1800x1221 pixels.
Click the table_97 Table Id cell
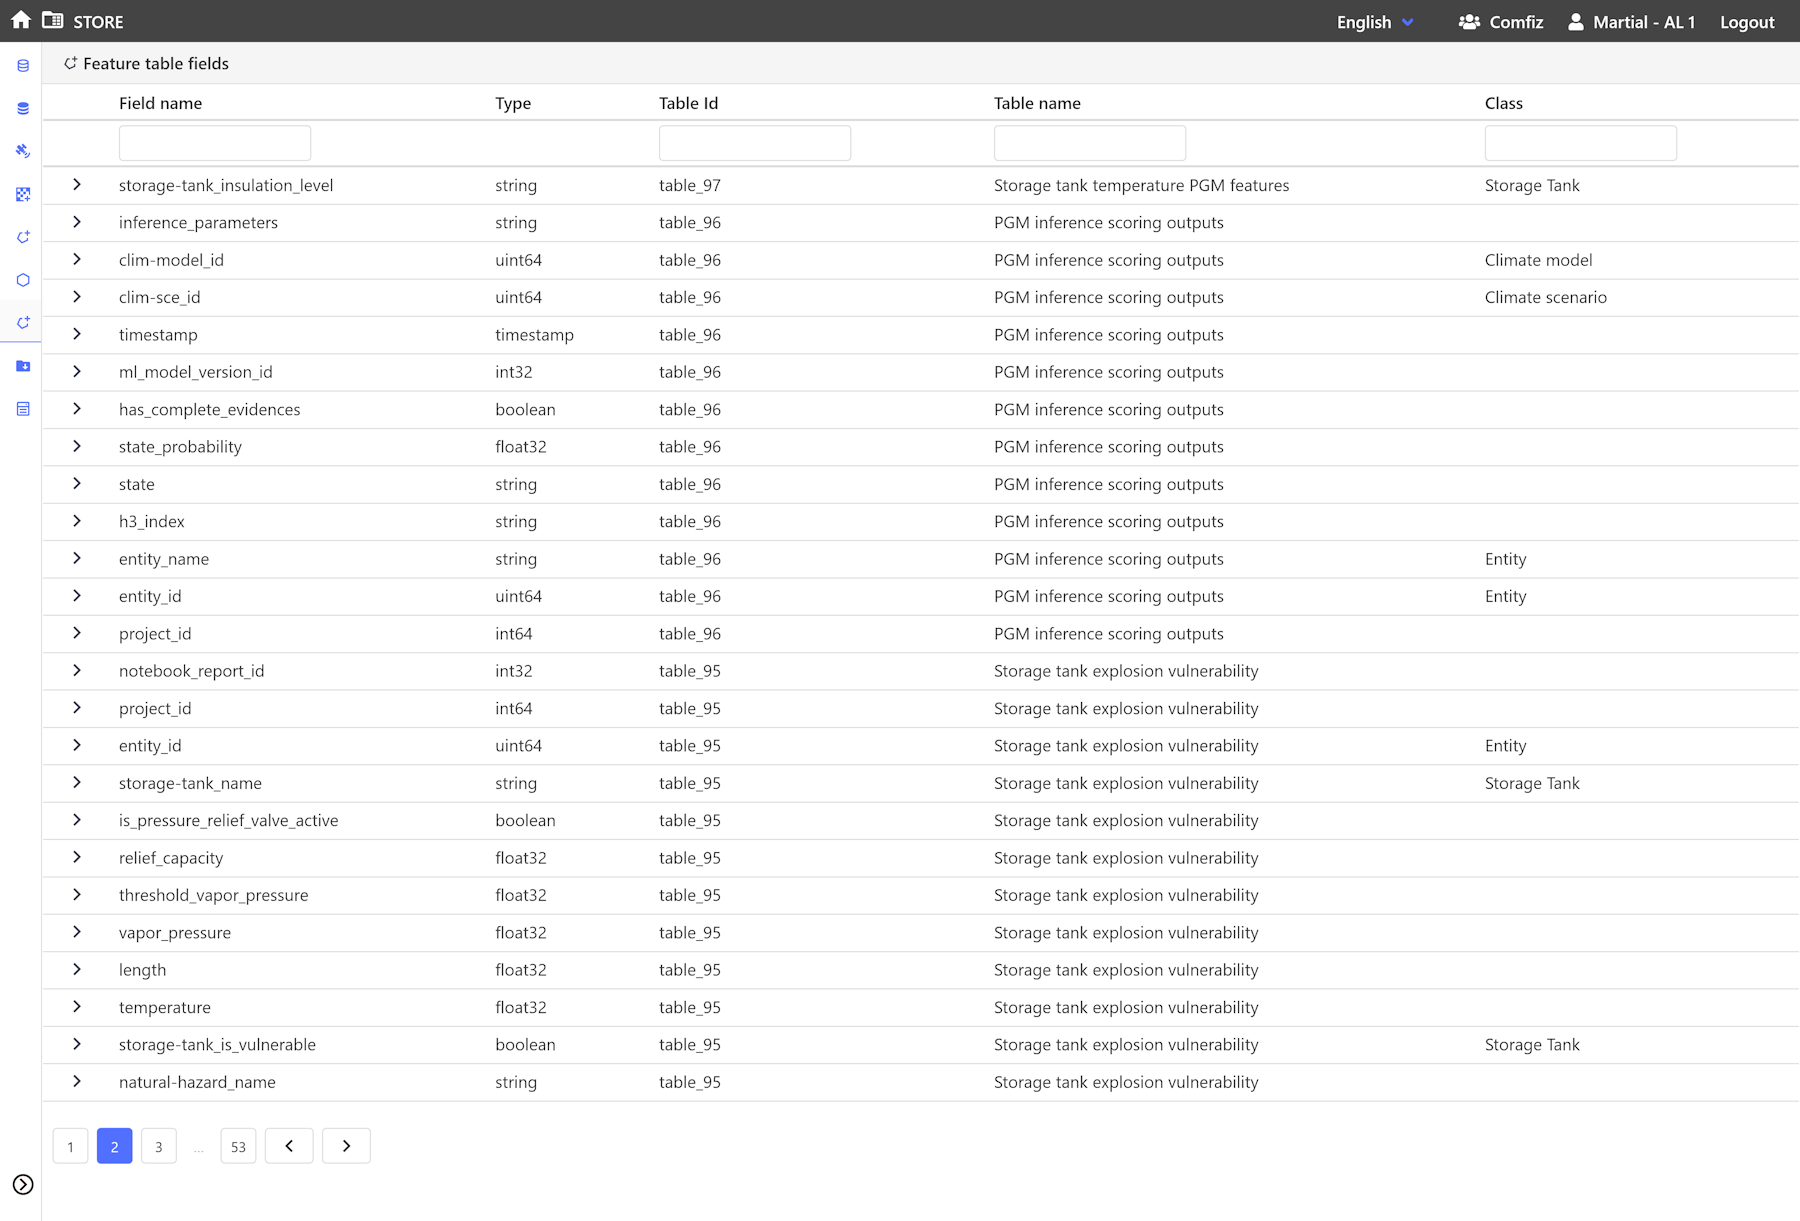690,185
